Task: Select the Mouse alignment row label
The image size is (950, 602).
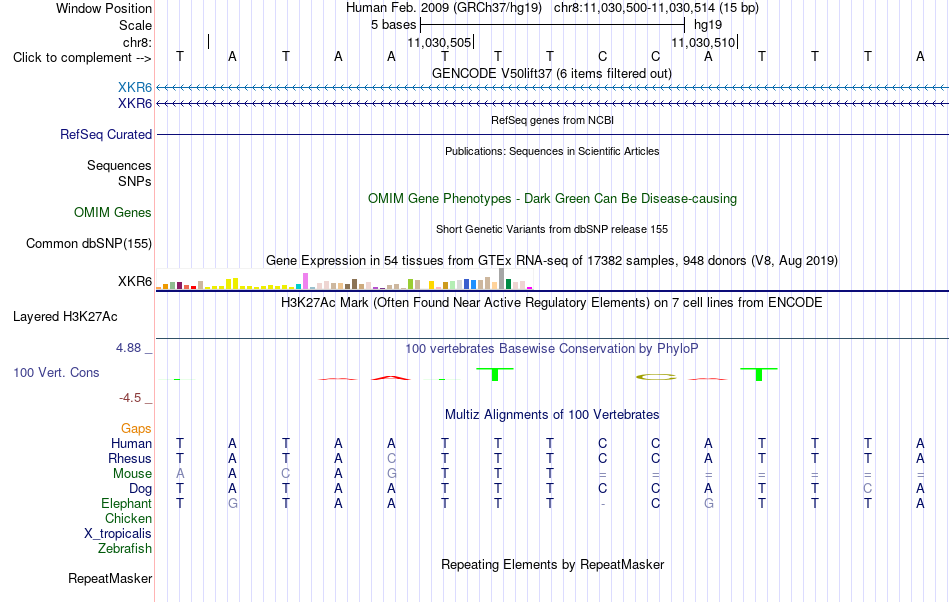Action: (132, 474)
